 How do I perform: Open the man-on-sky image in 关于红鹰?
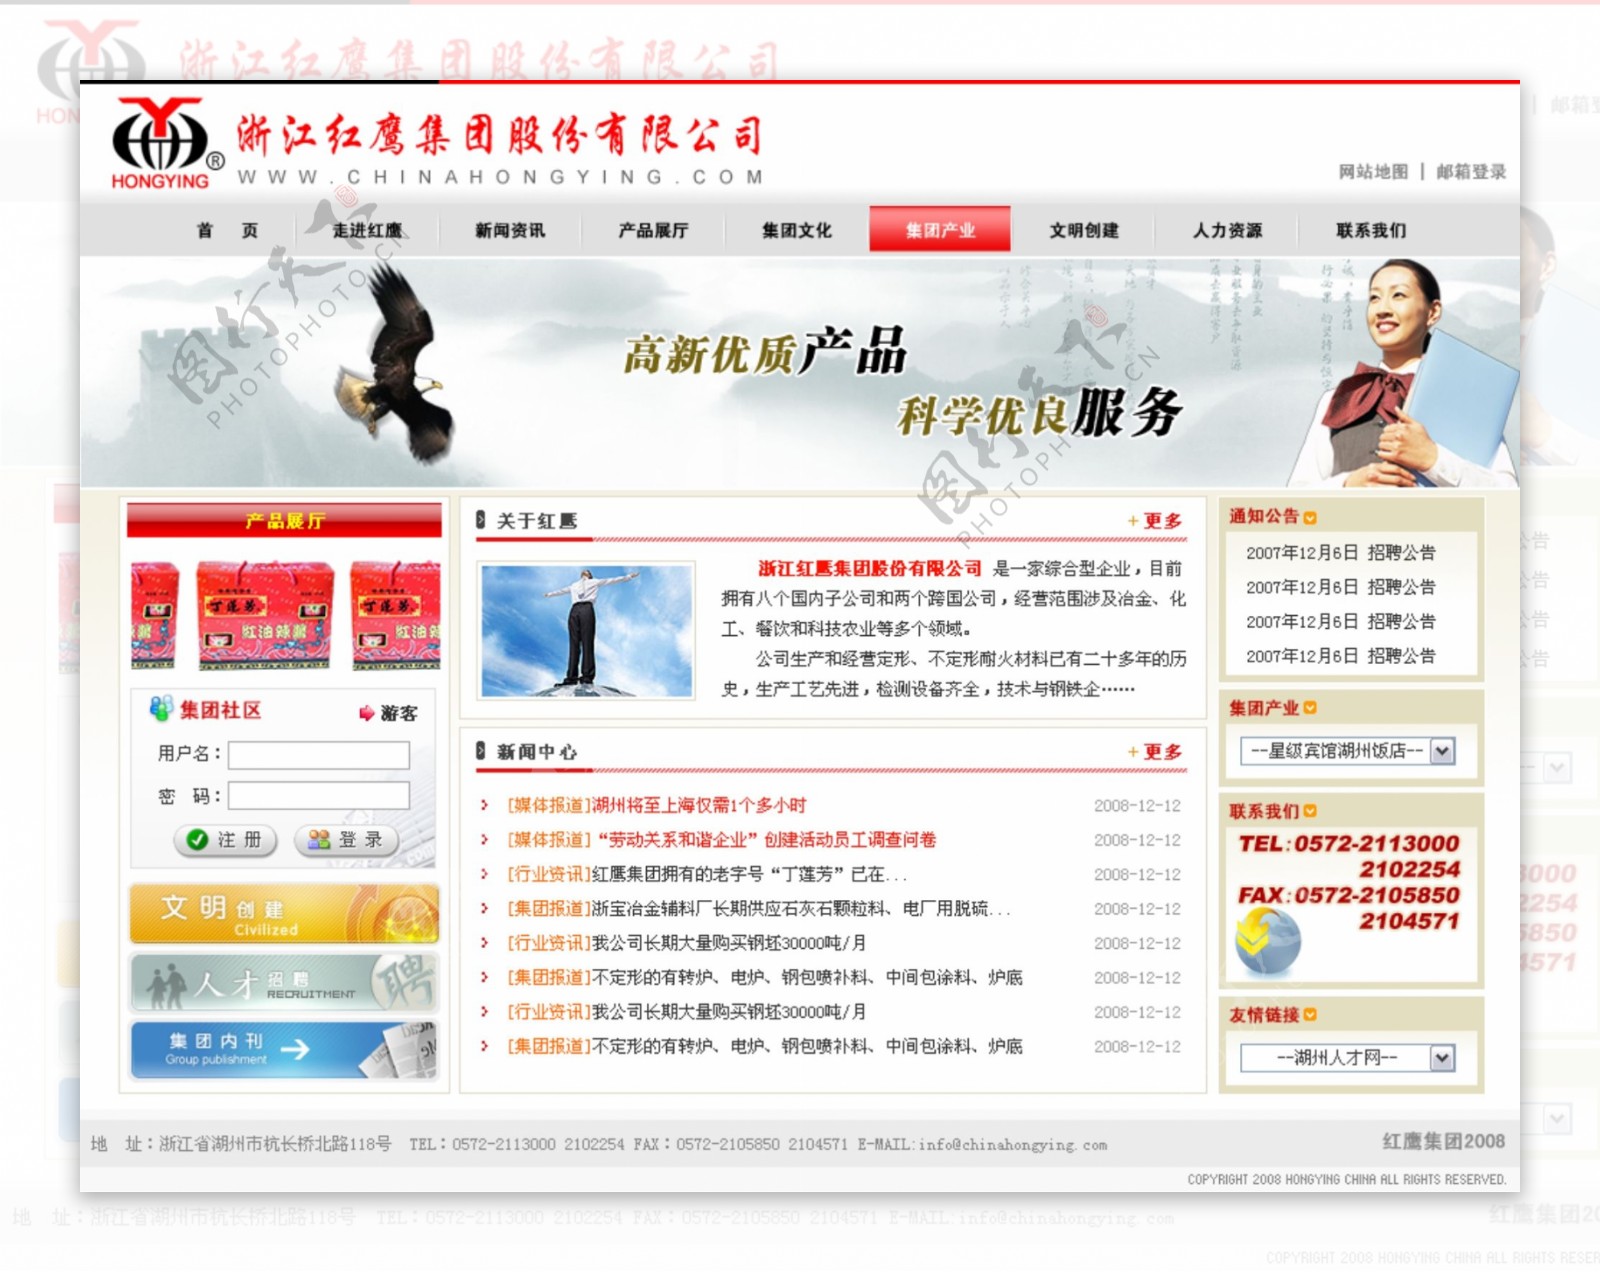(x=587, y=631)
